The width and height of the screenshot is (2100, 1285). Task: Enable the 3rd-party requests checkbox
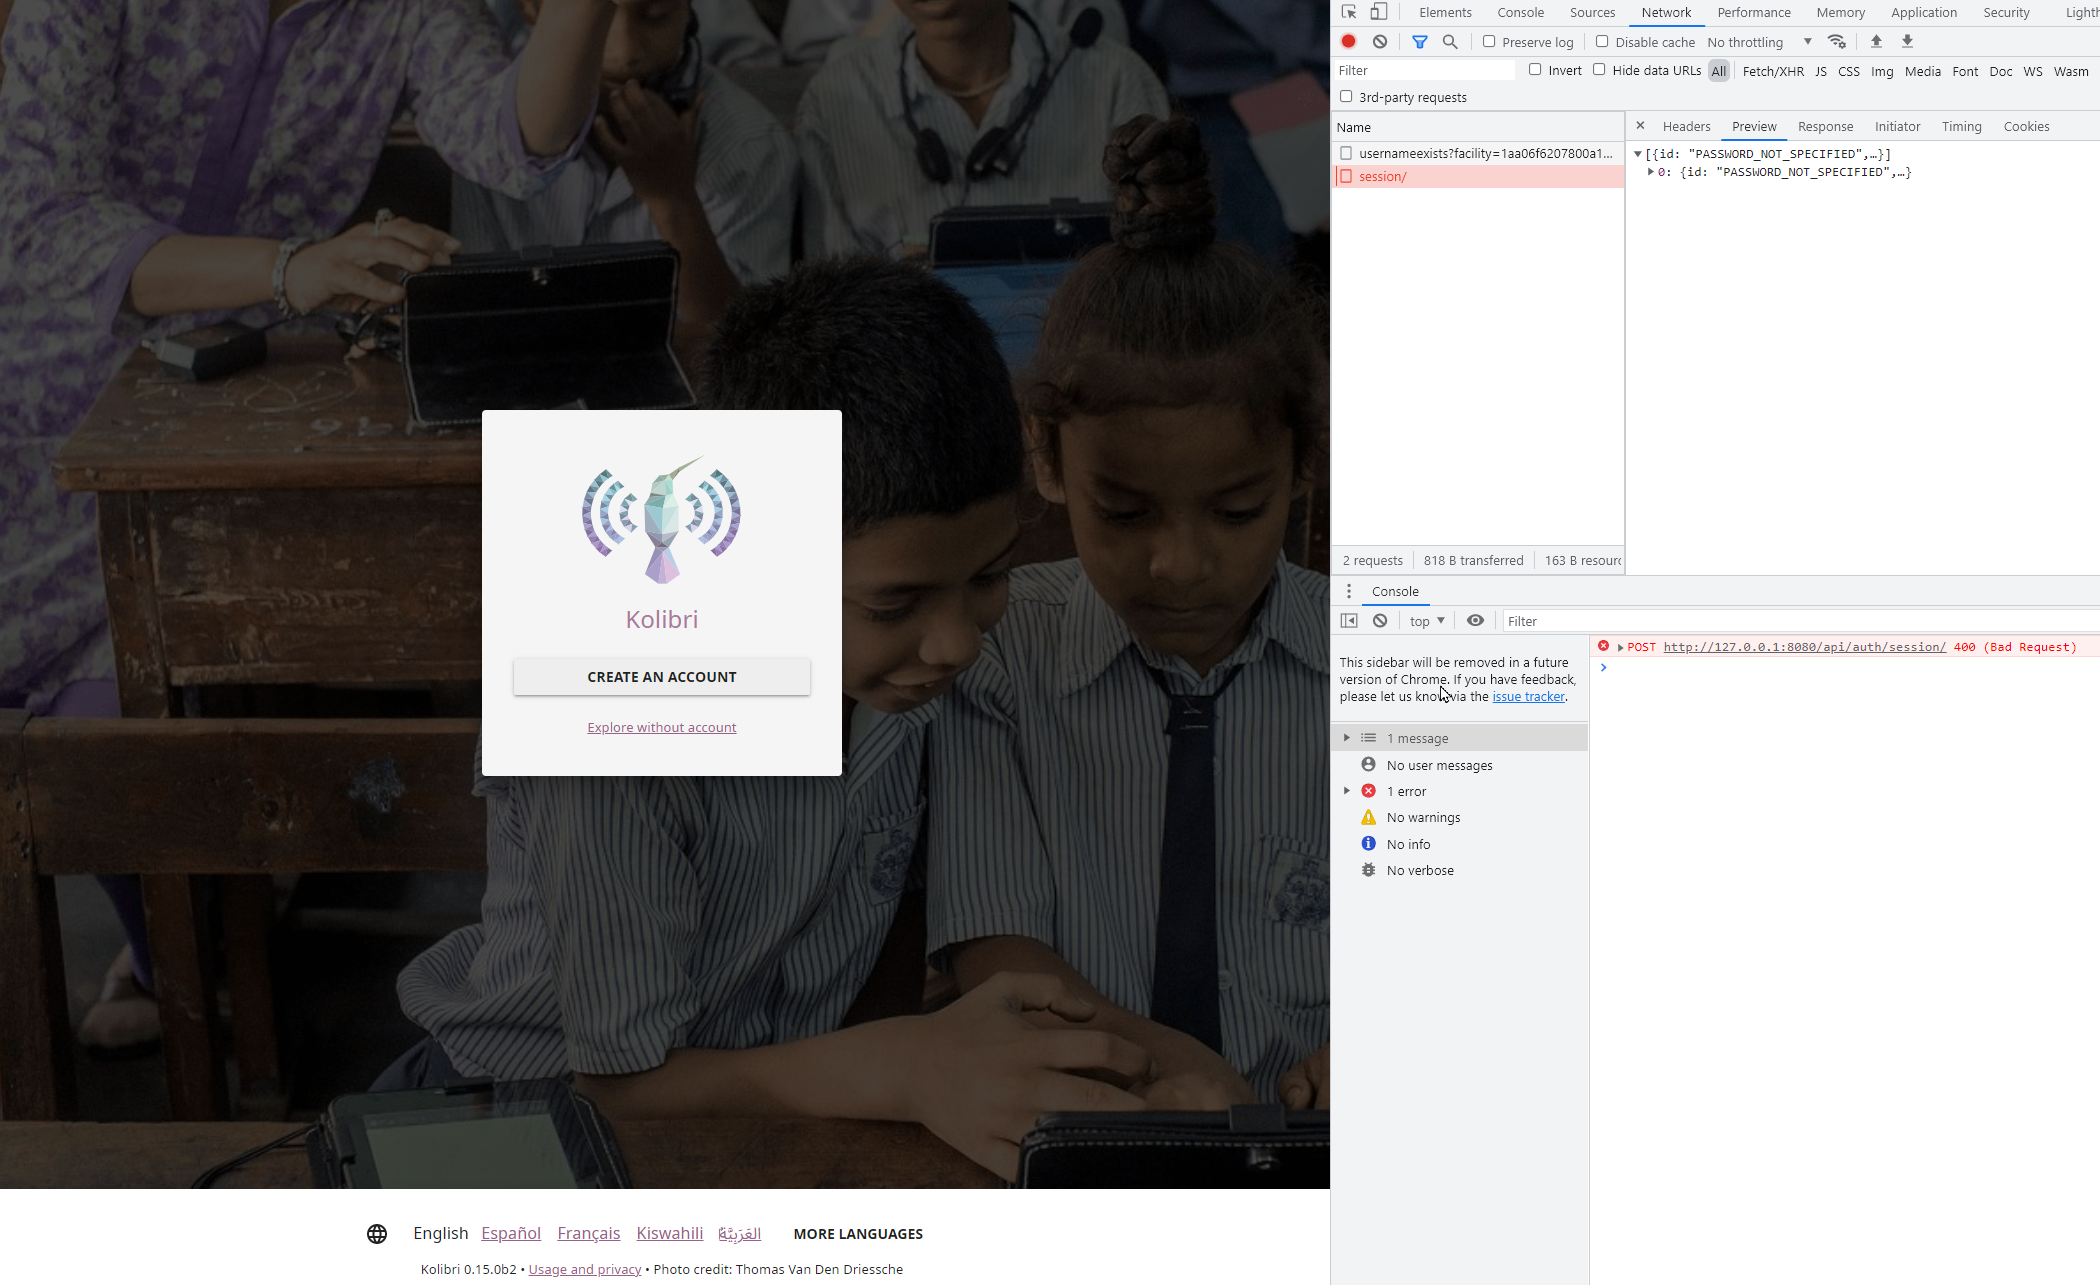click(x=1346, y=97)
